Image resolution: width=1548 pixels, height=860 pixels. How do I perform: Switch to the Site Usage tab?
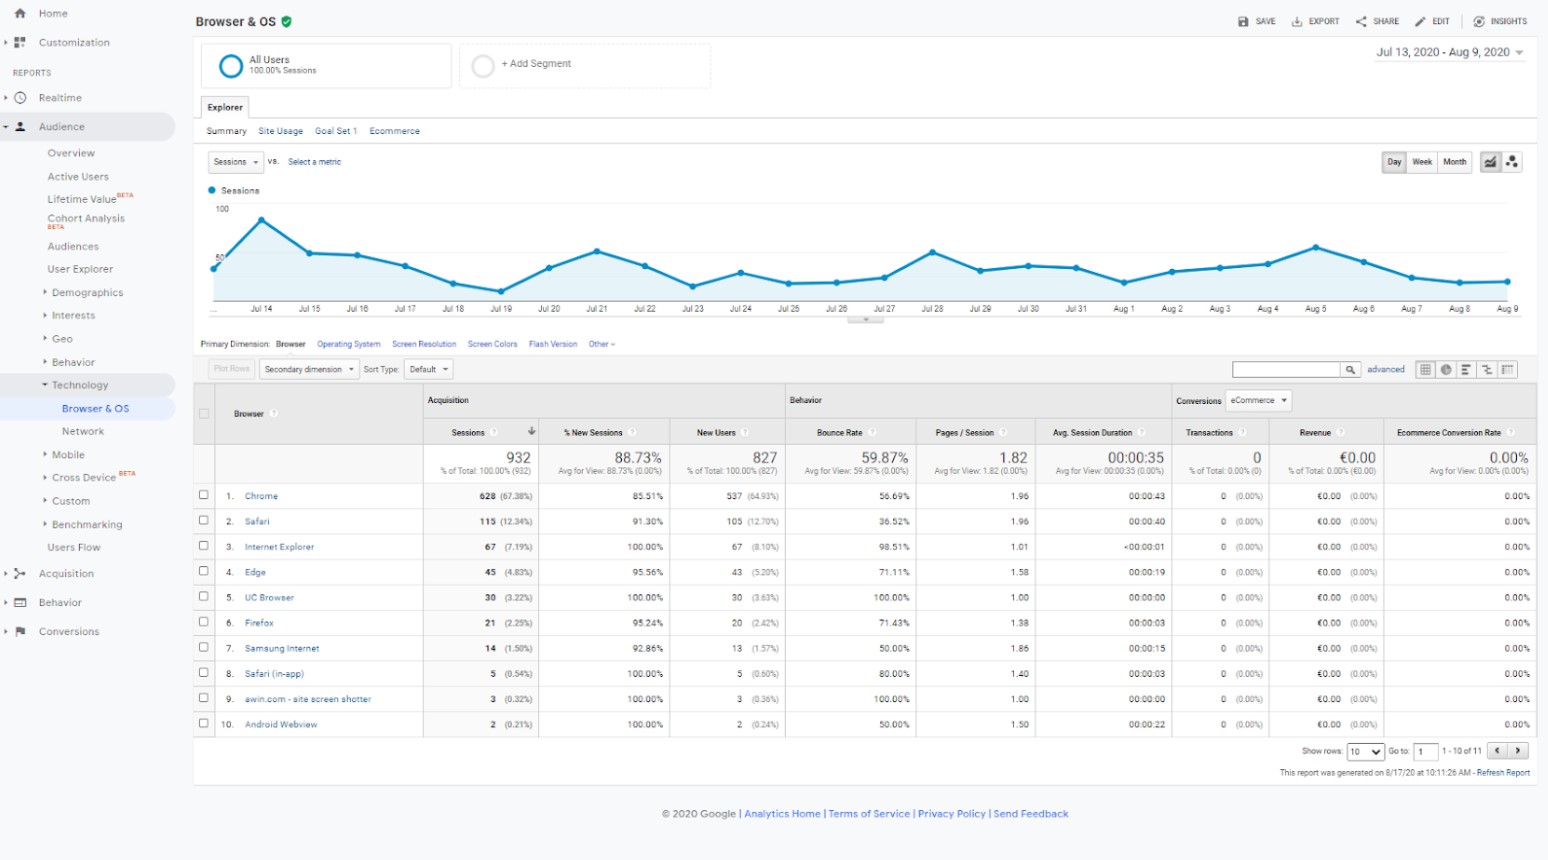[280, 131]
